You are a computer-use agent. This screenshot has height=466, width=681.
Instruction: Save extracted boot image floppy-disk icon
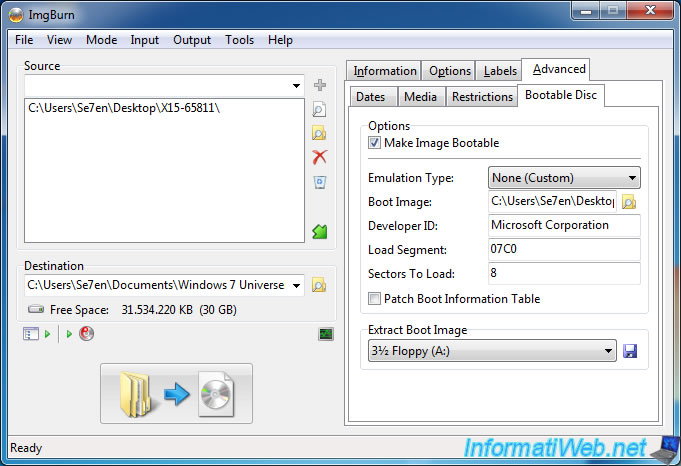[x=630, y=351]
